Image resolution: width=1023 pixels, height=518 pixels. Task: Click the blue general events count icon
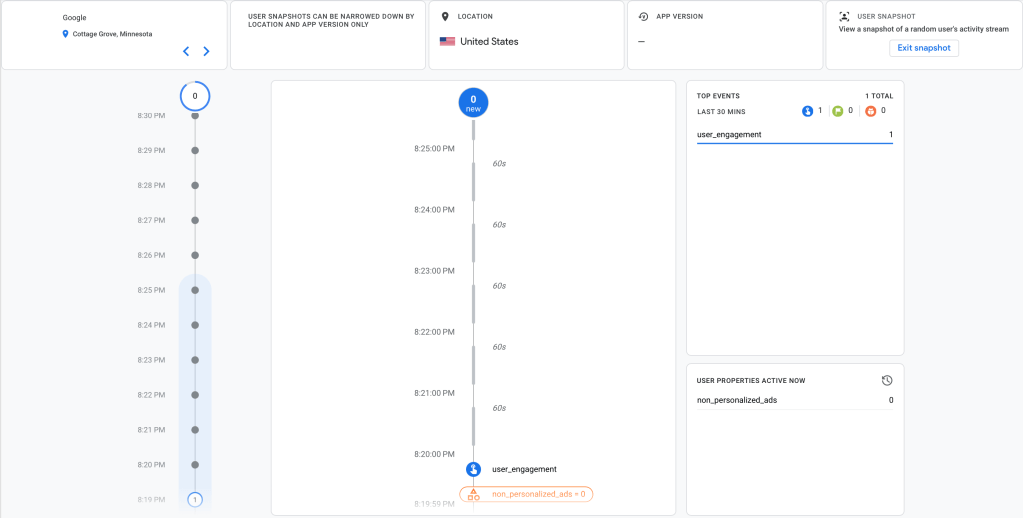pos(808,111)
